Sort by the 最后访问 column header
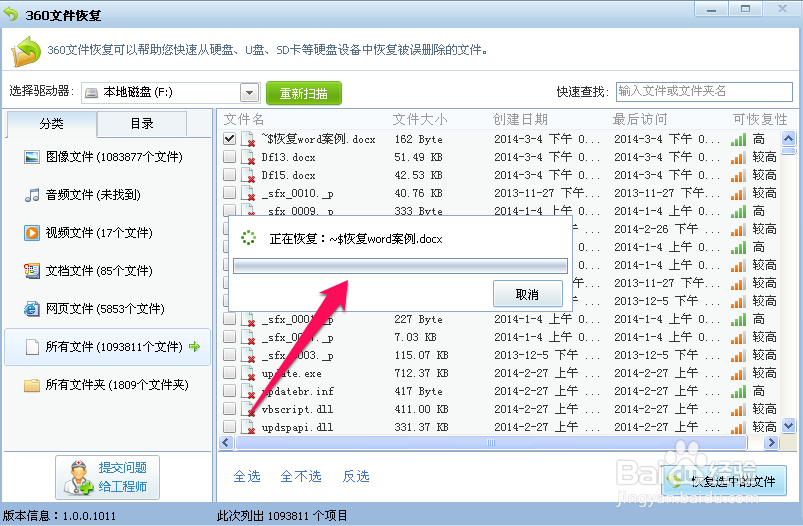The width and height of the screenshot is (803, 526). coord(640,119)
